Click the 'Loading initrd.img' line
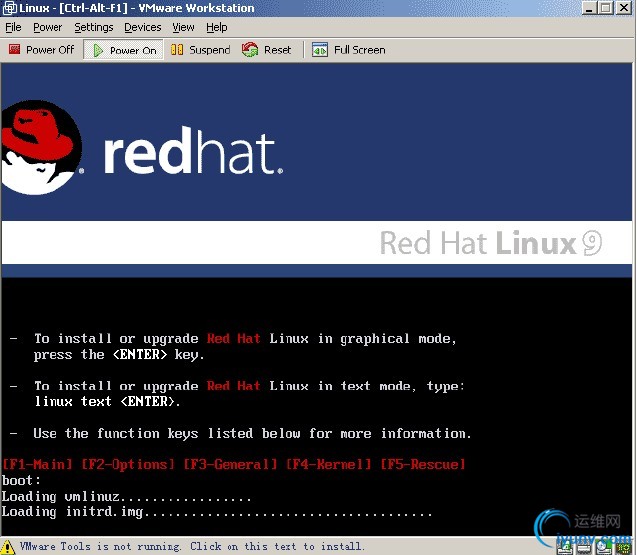 pyautogui.click(x=217, y=512)
